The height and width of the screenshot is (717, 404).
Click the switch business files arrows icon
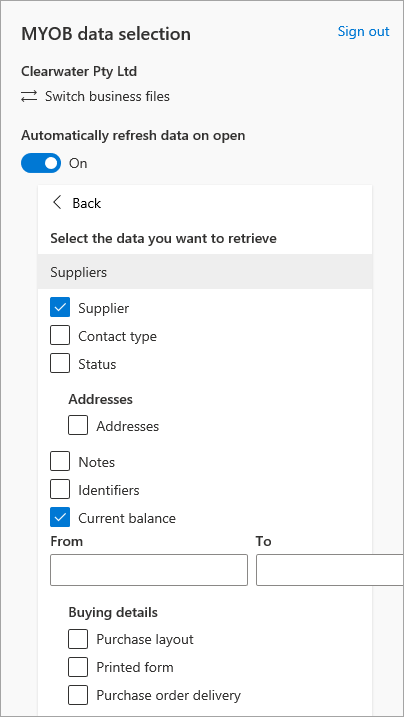coord(29,96)
